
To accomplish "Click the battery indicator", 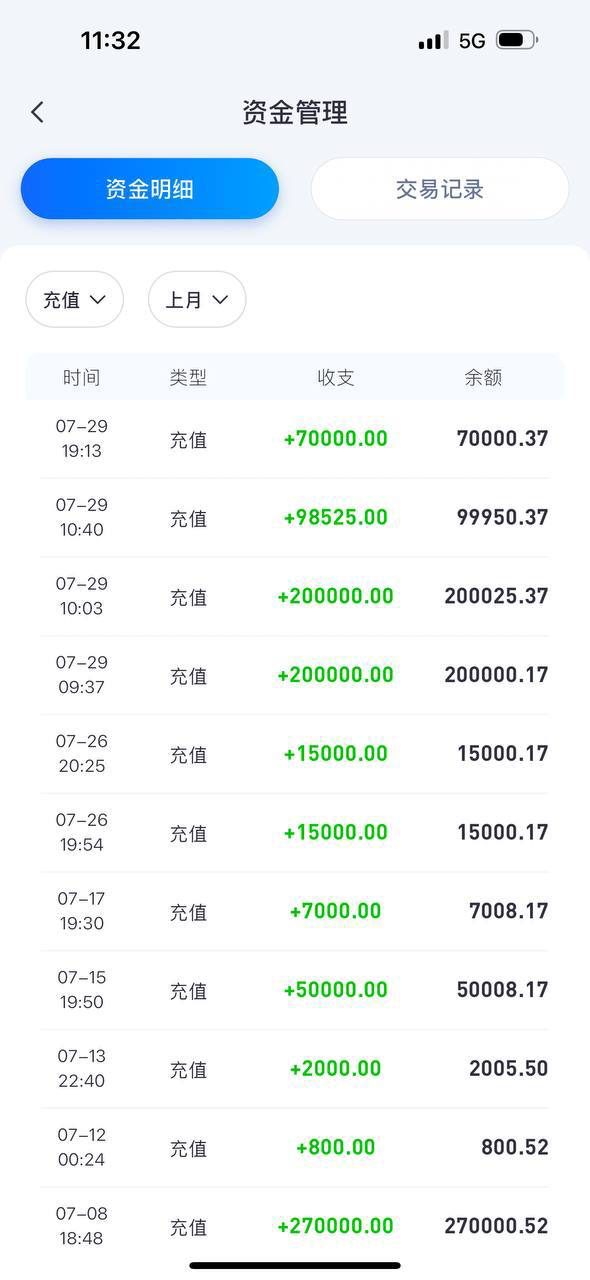I will (518, 41).
